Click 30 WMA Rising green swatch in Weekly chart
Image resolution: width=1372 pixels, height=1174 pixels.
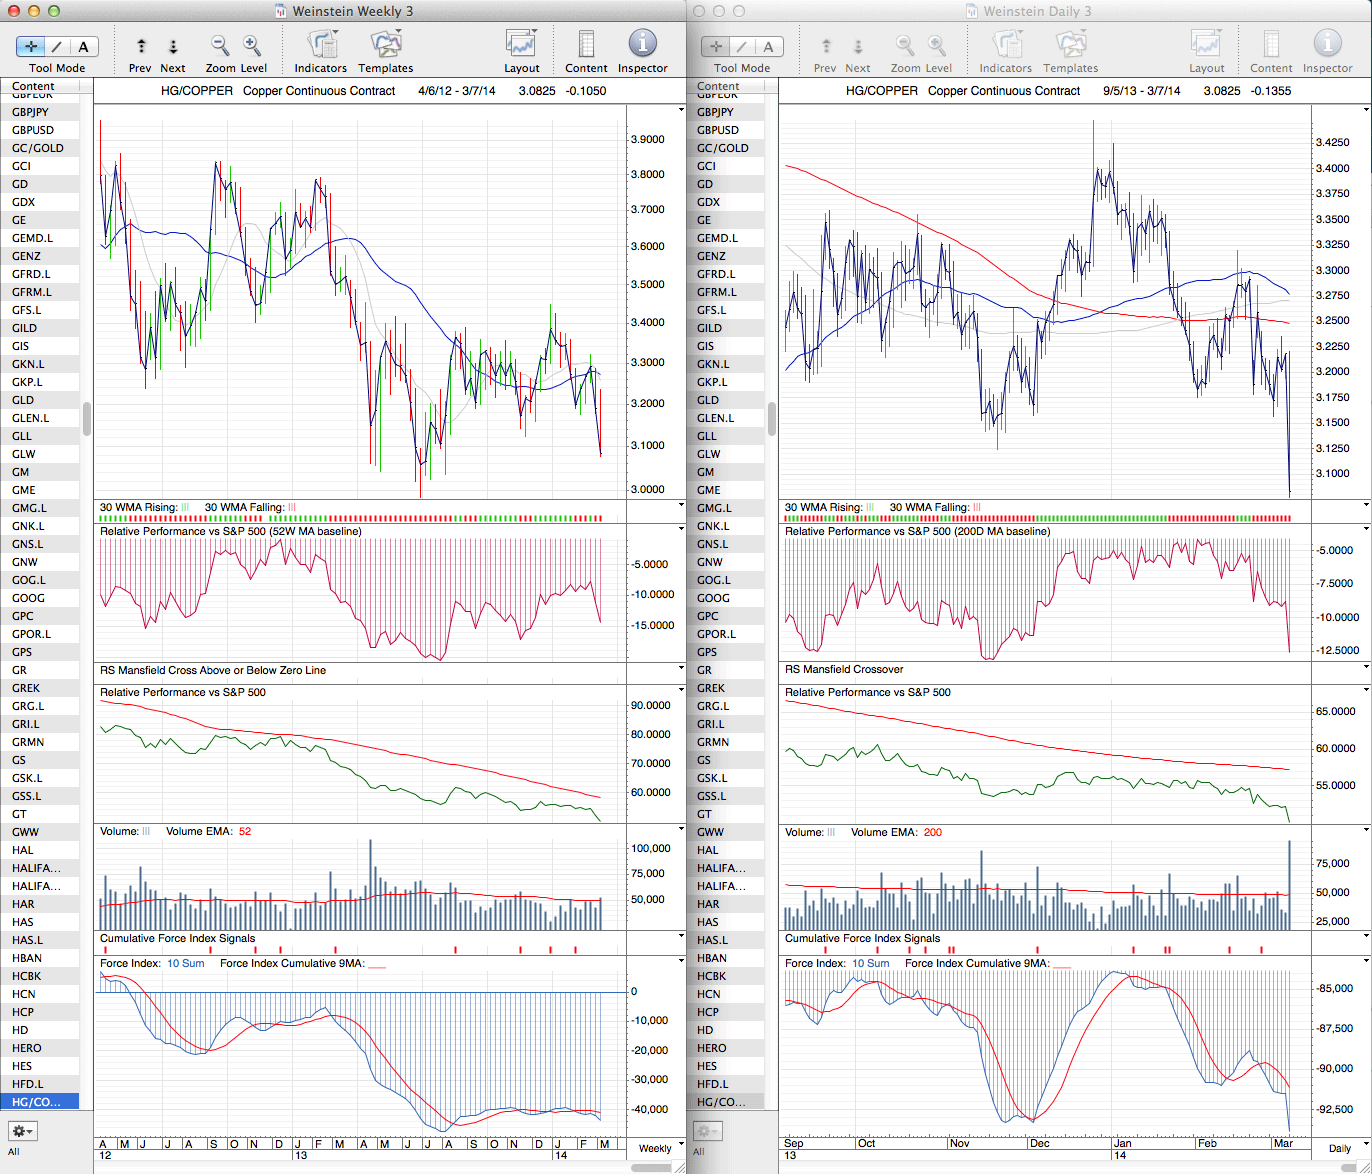185,508
